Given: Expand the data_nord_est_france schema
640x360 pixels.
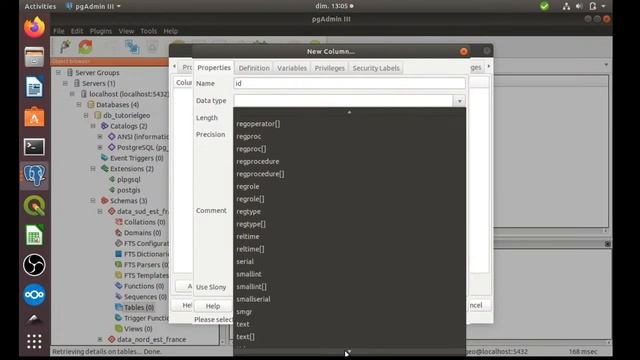Looking at the screenshot, I should [x=100, y=339].
